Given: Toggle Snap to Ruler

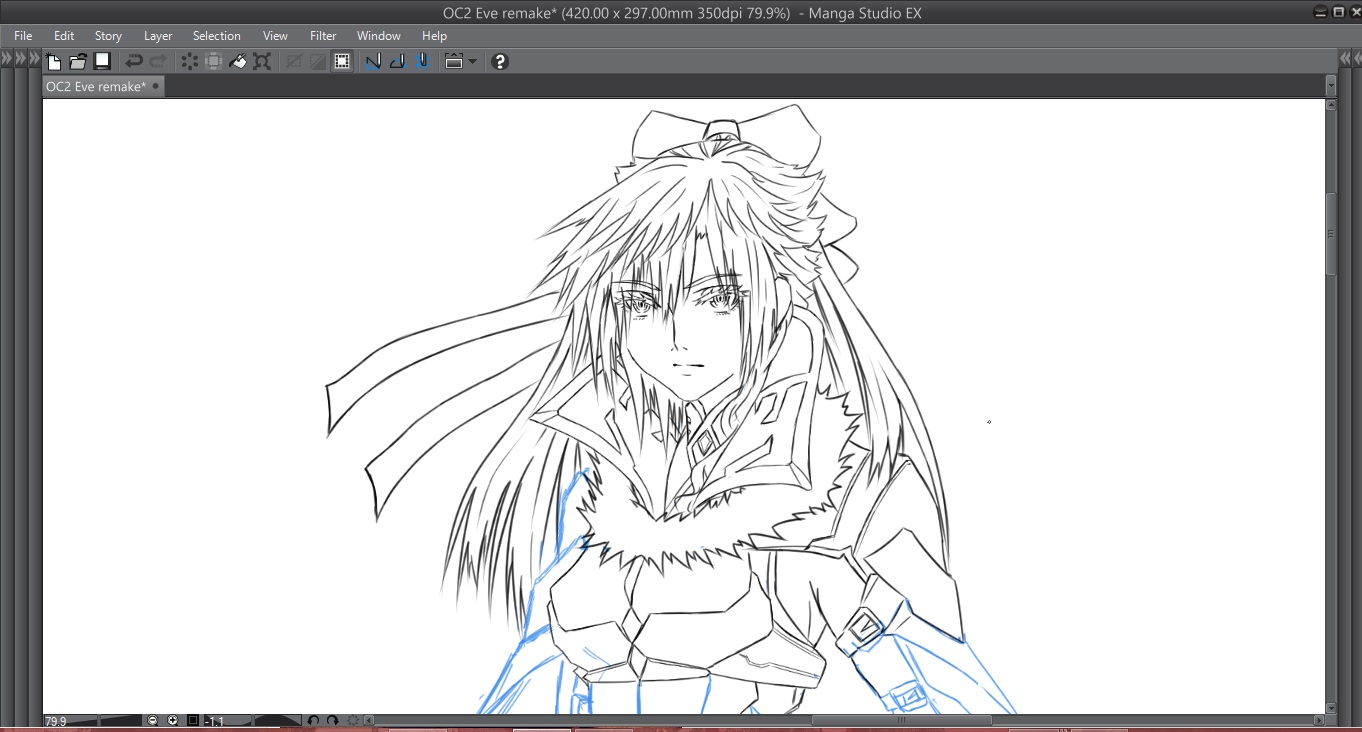Looking at the screenshot, I should (373, 62).
